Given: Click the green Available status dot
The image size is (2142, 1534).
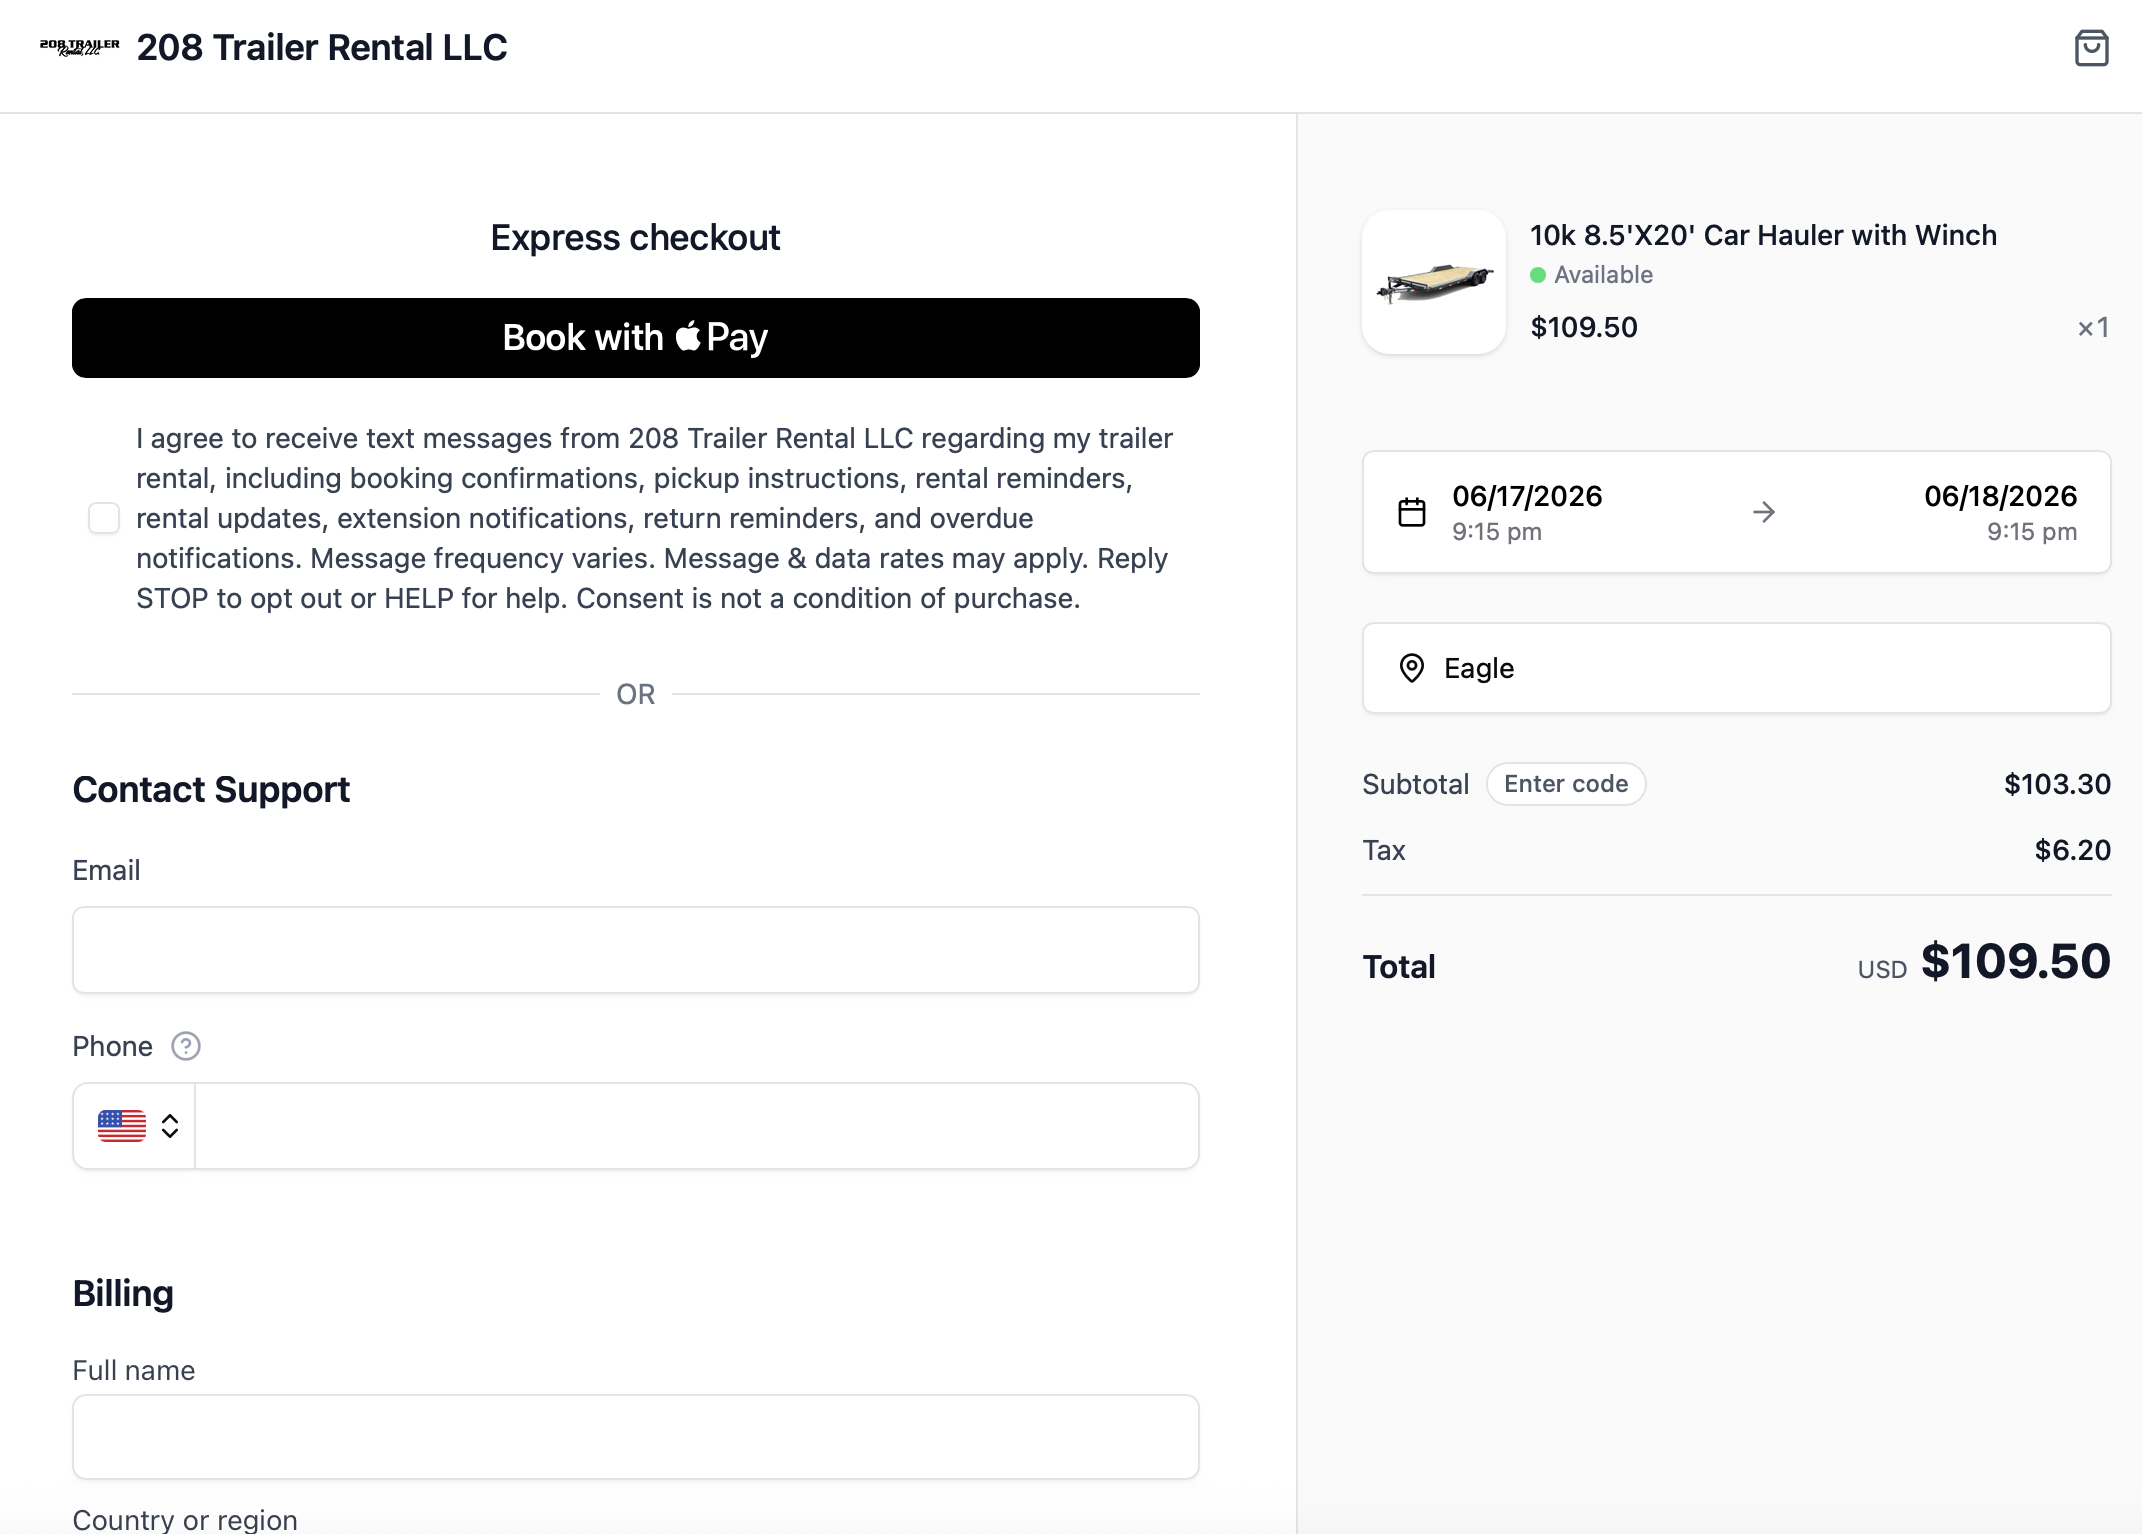Looking at the screenshot, I should (x=1538, y=275).
